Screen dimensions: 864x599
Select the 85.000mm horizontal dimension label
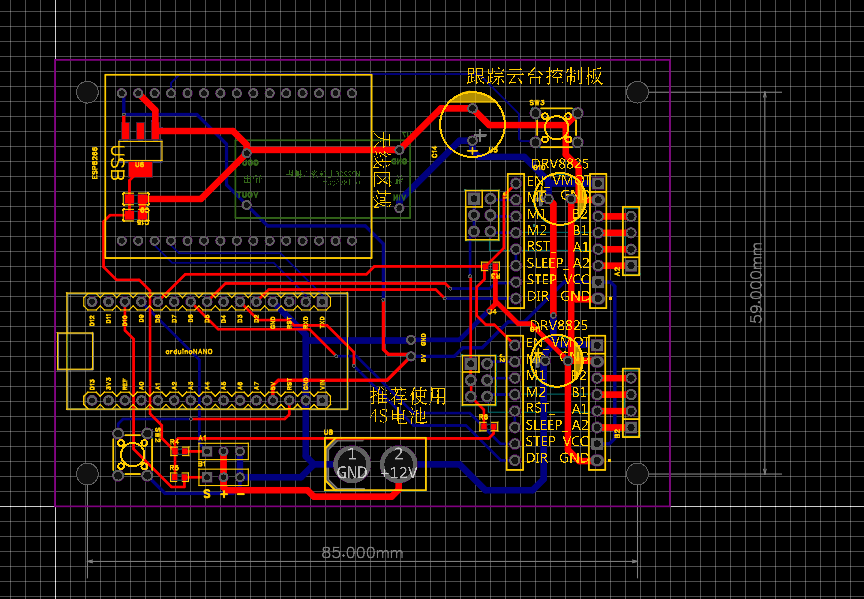362,552
